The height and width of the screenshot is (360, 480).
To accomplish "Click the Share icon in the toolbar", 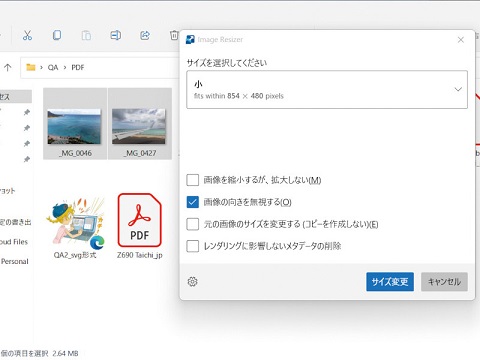I will (145, 35).
